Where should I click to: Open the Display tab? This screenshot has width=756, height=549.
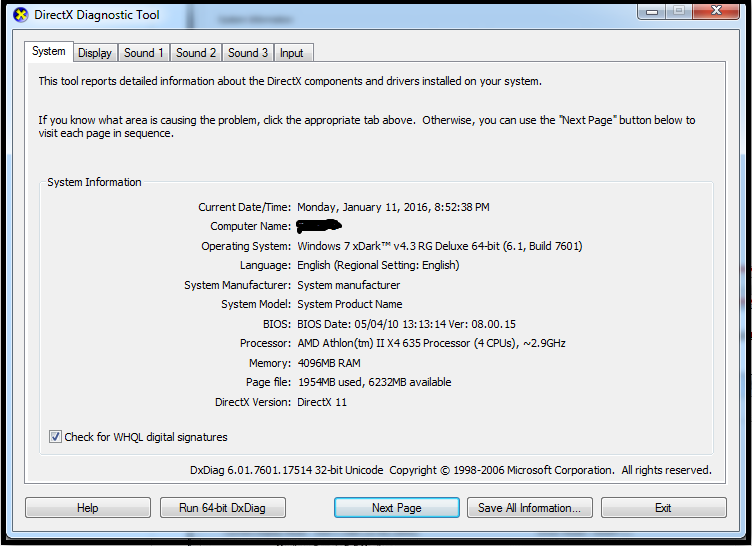[x=94, y=53]
